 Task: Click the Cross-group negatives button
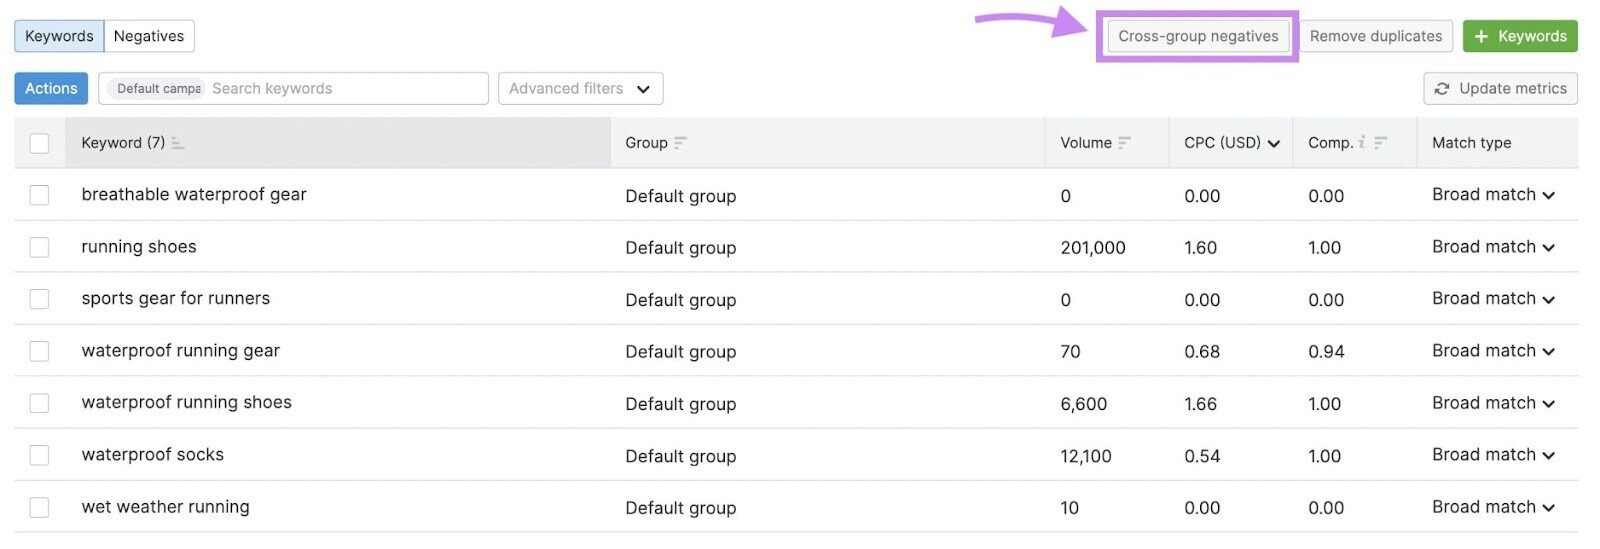[x=1198, y=36]
